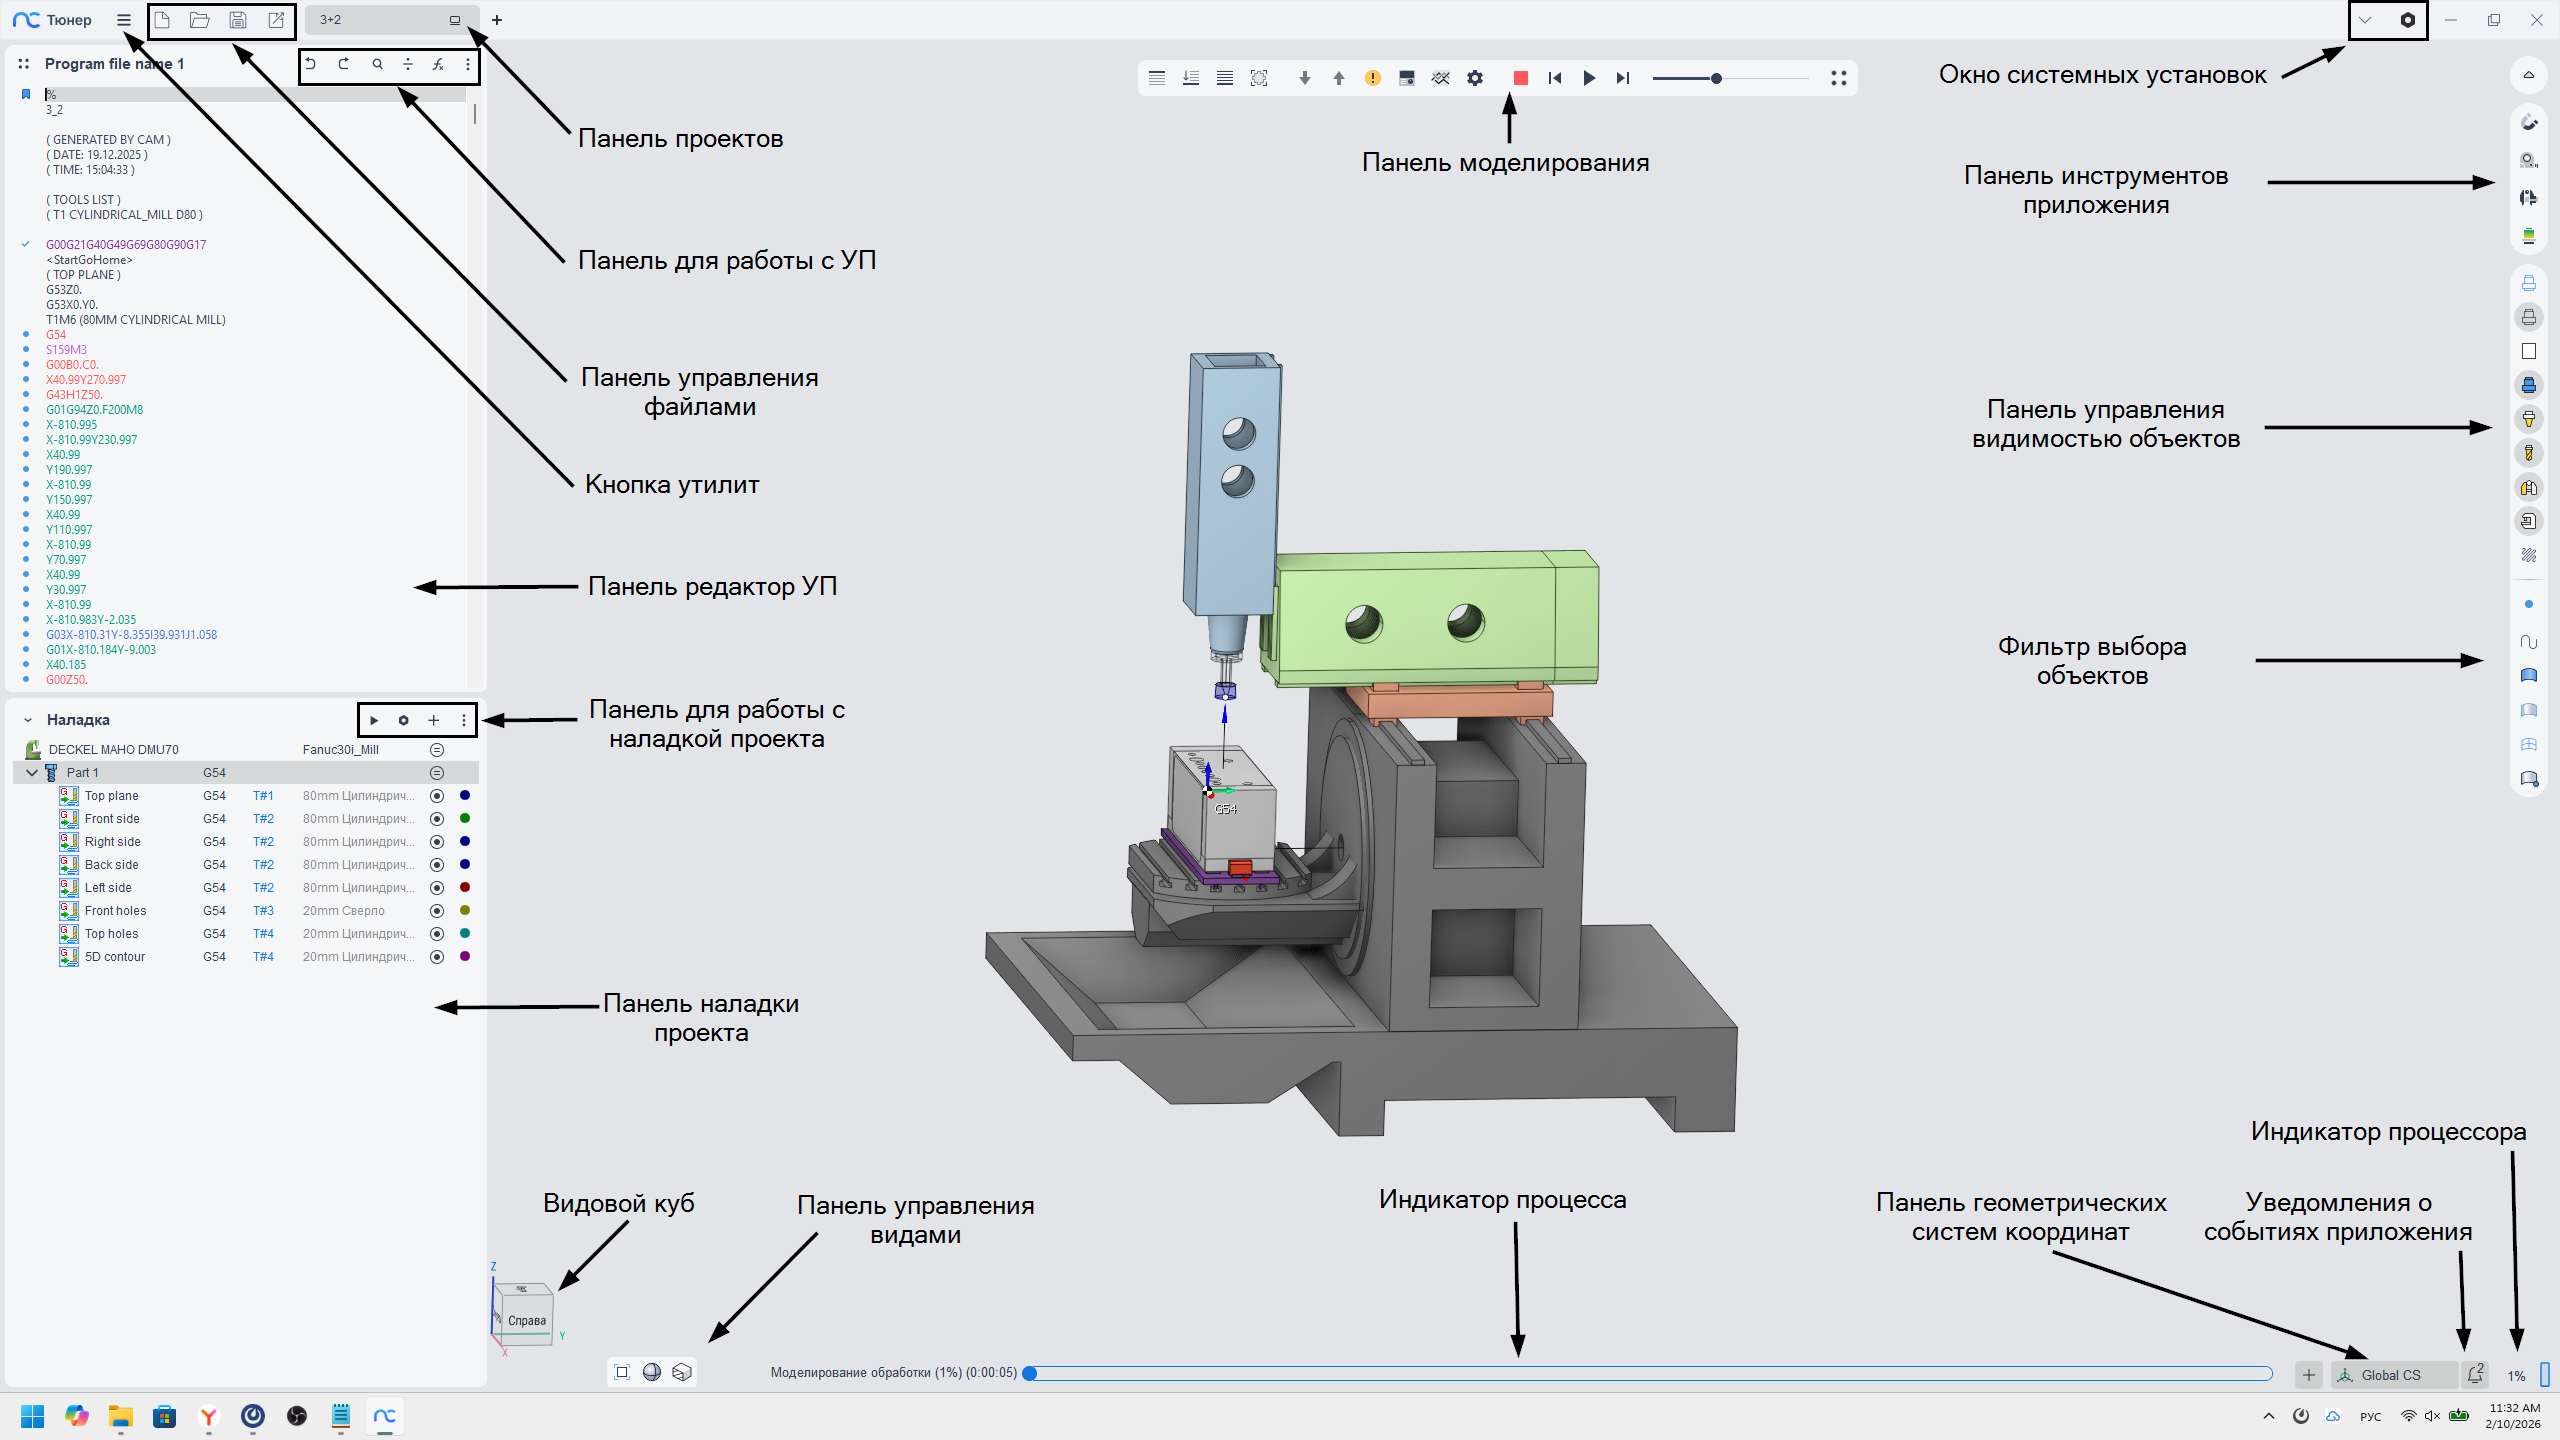
Task: Click the fx function icon in editor toolbar
Action: click(438, 64)
